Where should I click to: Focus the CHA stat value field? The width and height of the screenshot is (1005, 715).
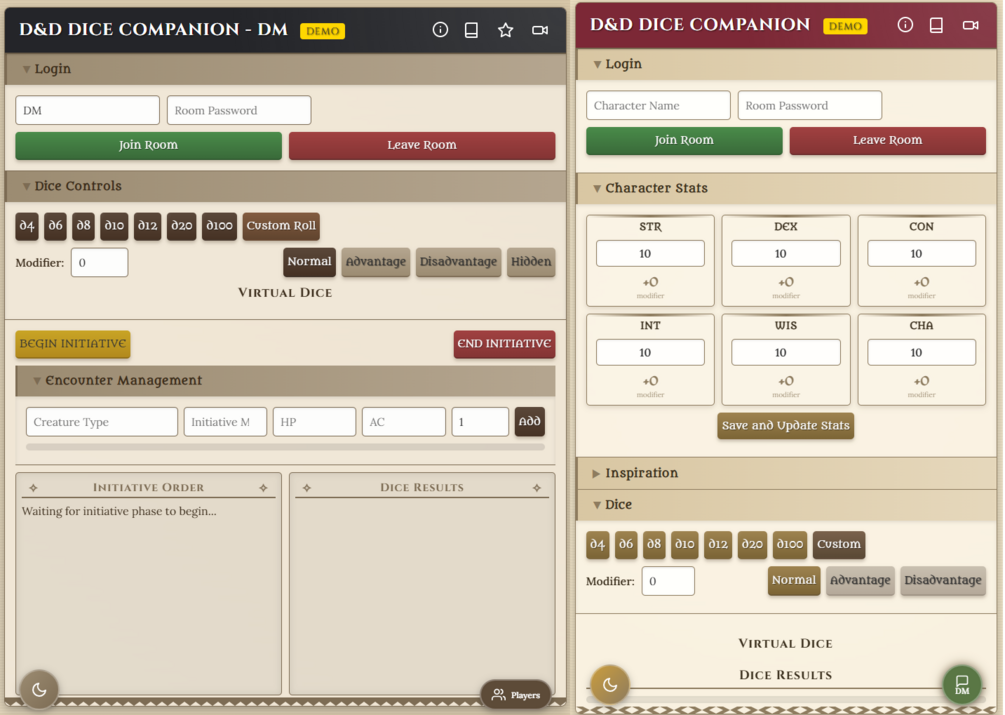[922, 352]
